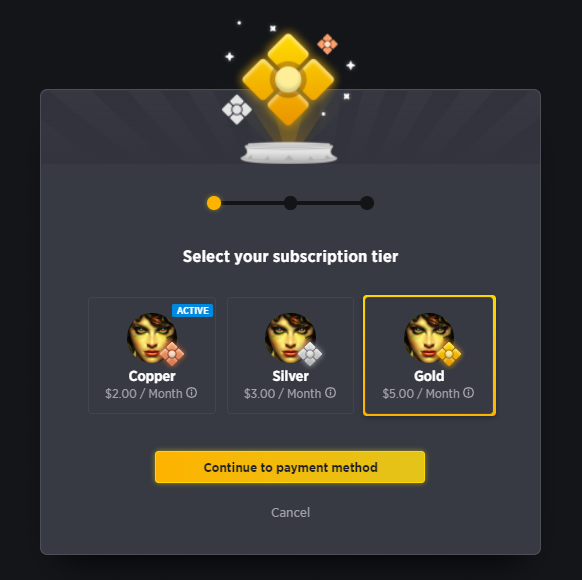Click the avatar image in Gold card
582x580 pixels.
point(429,338)
